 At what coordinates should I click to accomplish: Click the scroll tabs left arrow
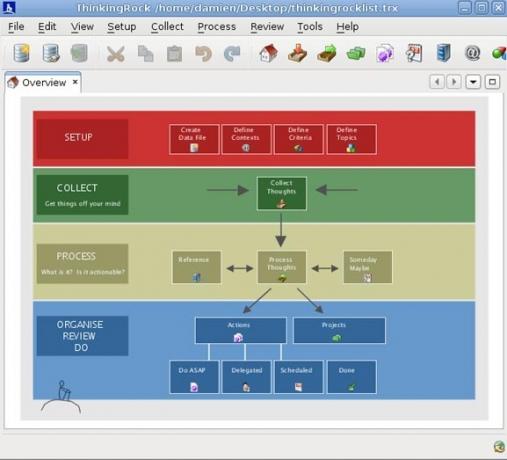tap(437, 82)
